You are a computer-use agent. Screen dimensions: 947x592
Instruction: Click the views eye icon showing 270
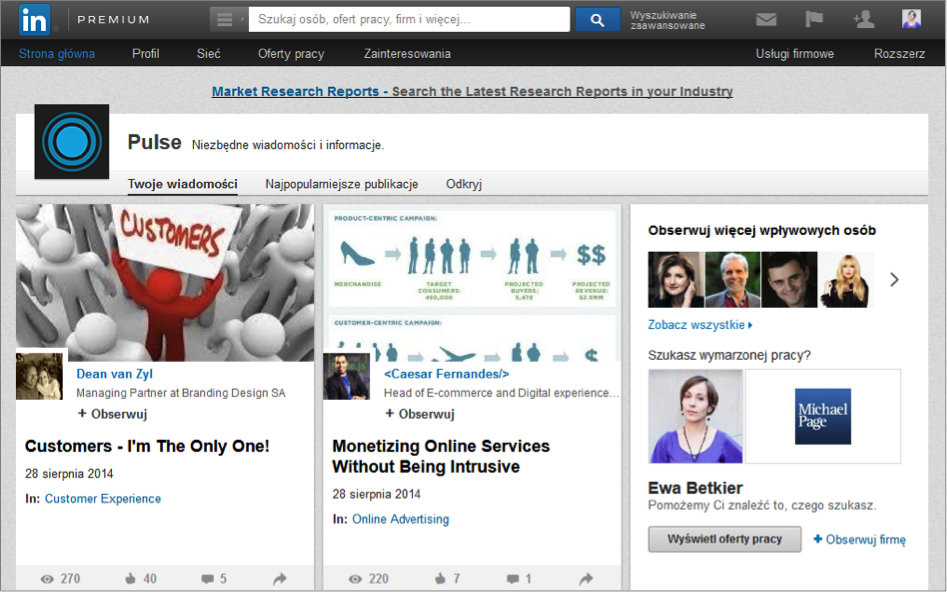(47, 579)
